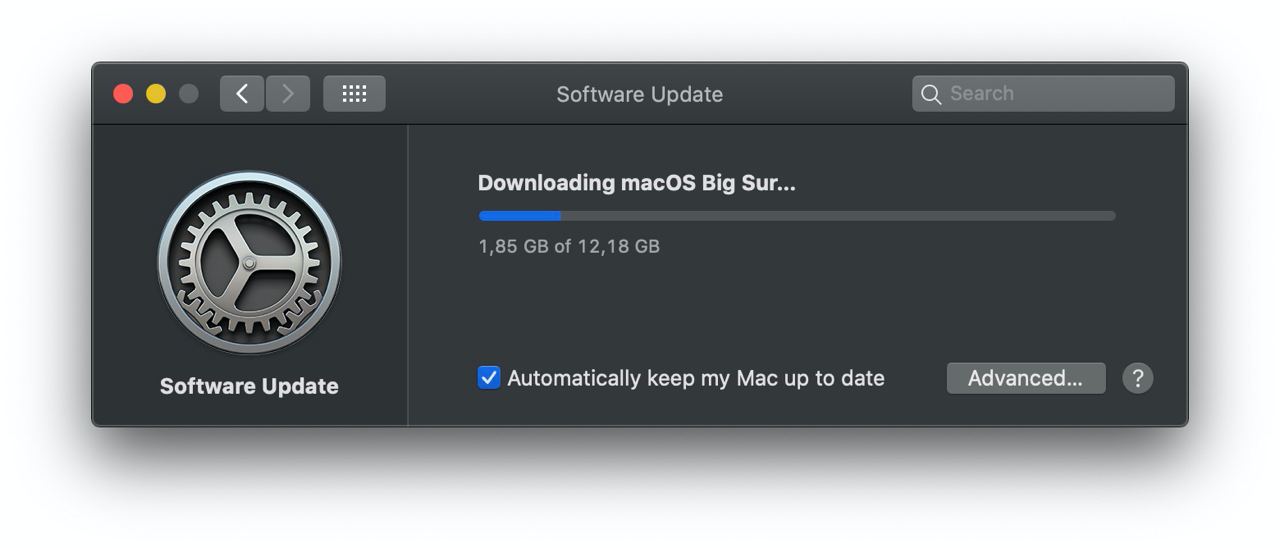Click the unfilled gray part of the progress bar

pyautogui.click(x=838, y=216)
